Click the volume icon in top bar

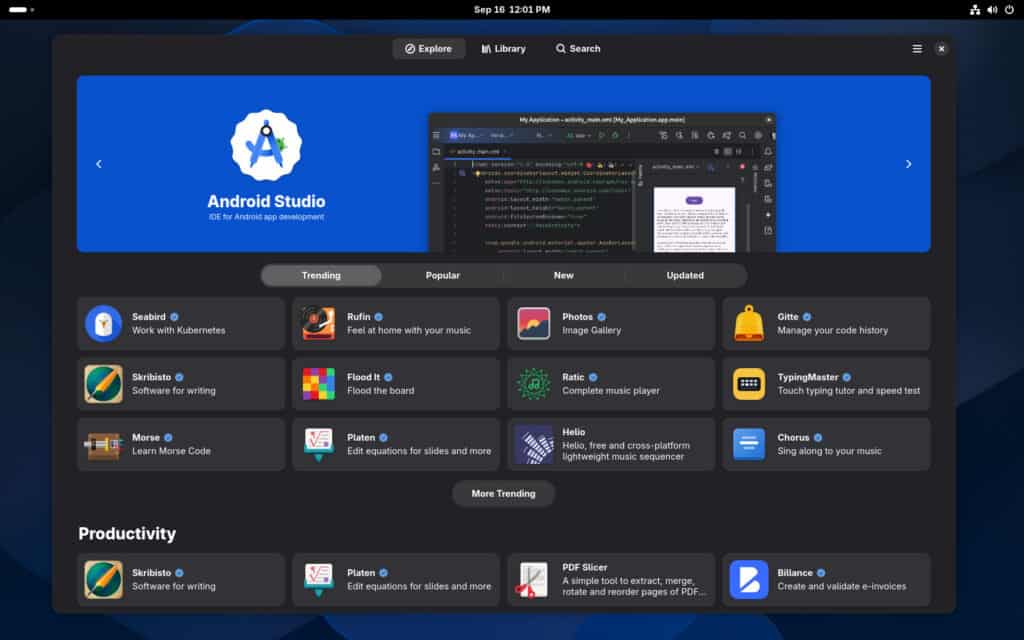[x=992, y=10]
